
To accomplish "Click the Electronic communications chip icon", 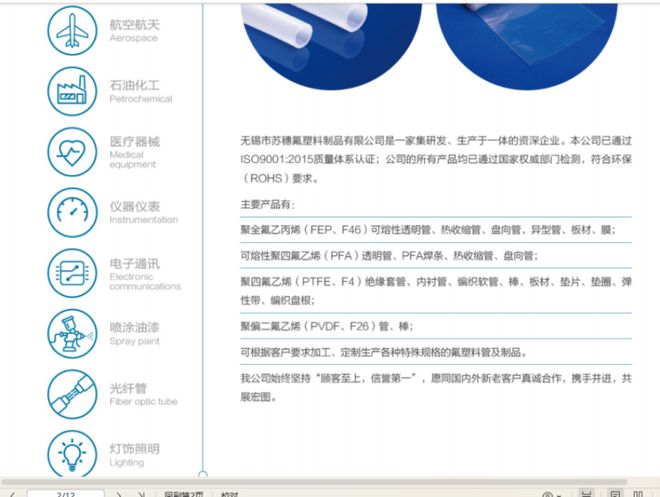I will point(72,272).
